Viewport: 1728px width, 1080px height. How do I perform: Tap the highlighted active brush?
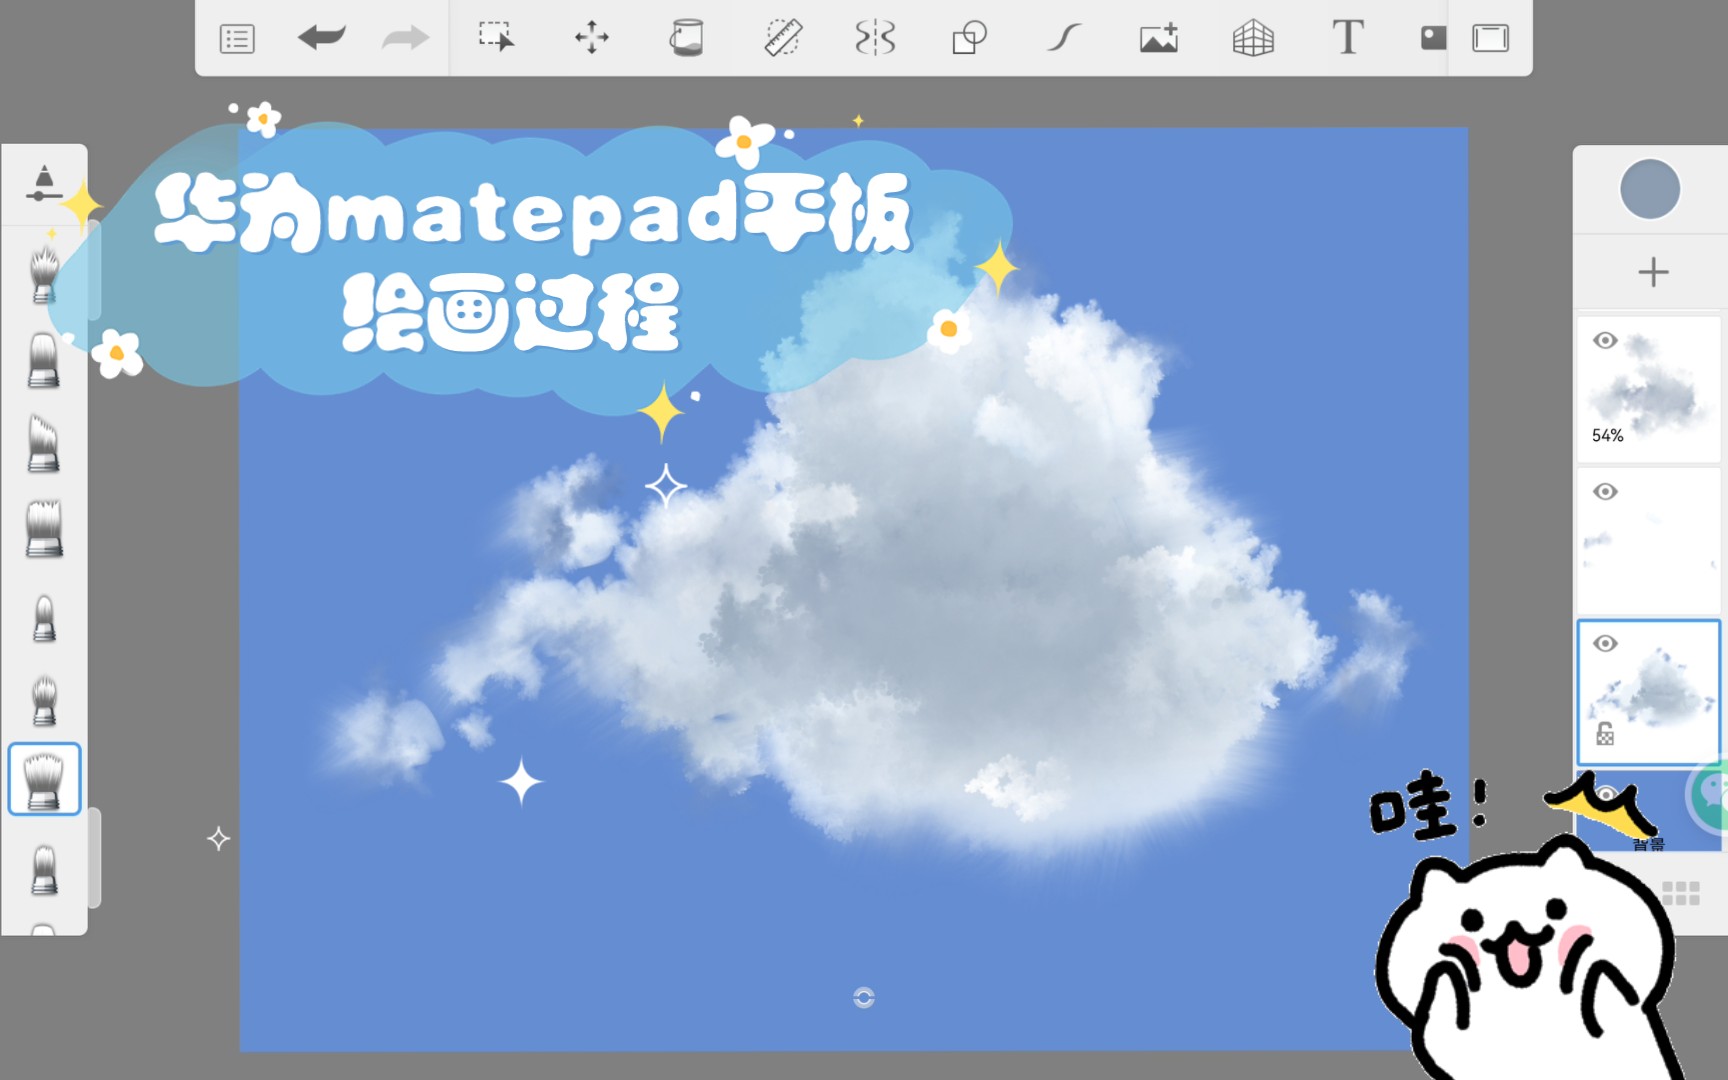click(44, 779)
